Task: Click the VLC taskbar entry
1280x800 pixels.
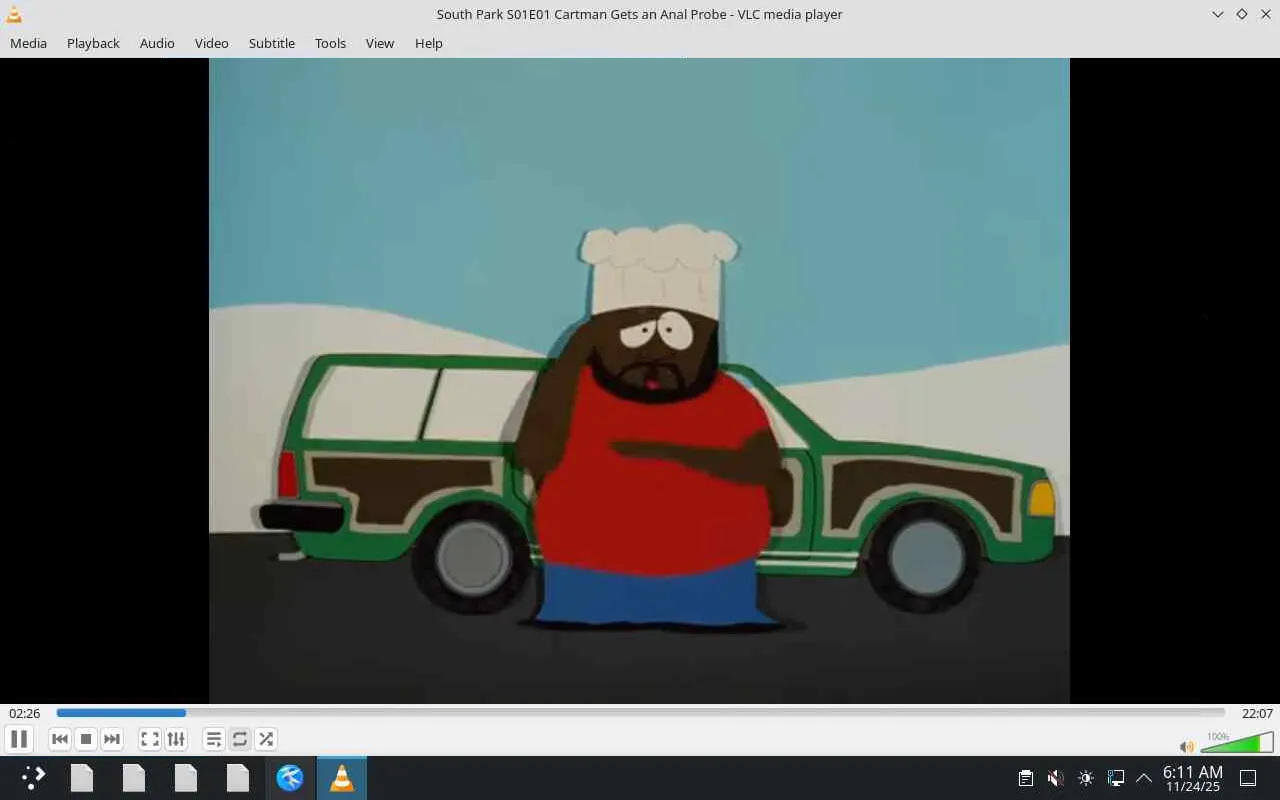Action: [x=342, y=778]
